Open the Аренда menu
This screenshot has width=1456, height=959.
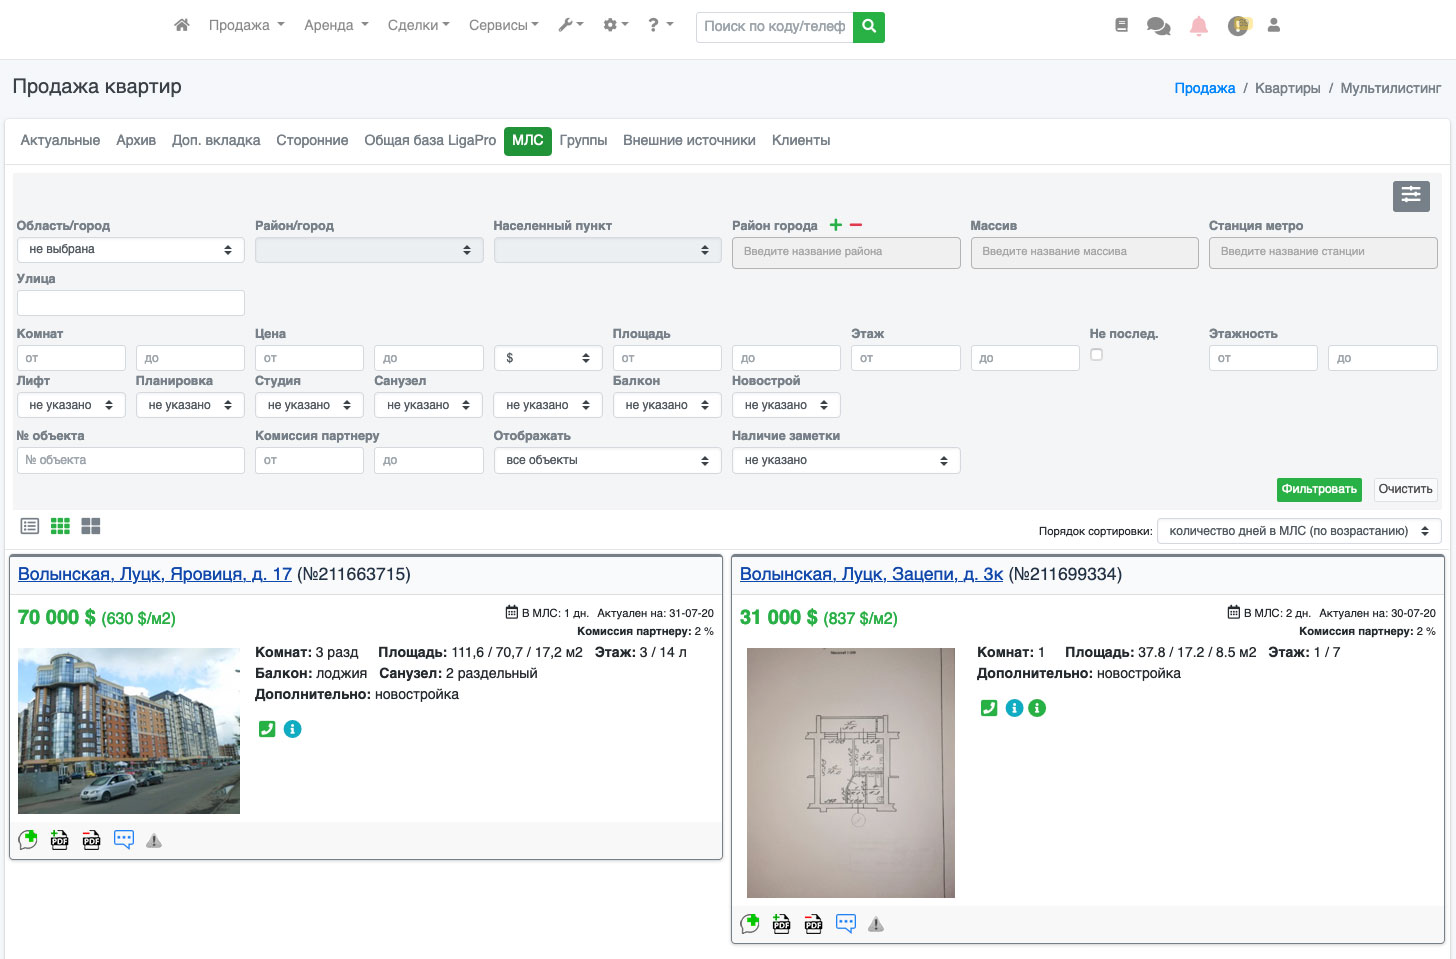[x=336, y=25]
